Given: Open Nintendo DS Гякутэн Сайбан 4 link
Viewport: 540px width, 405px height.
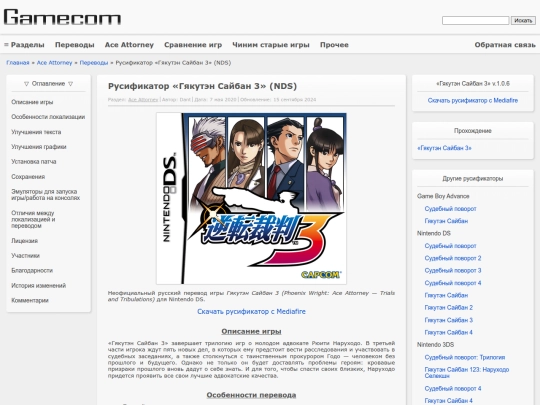Looking at the screenshot, I should click(x=449, y=332).
